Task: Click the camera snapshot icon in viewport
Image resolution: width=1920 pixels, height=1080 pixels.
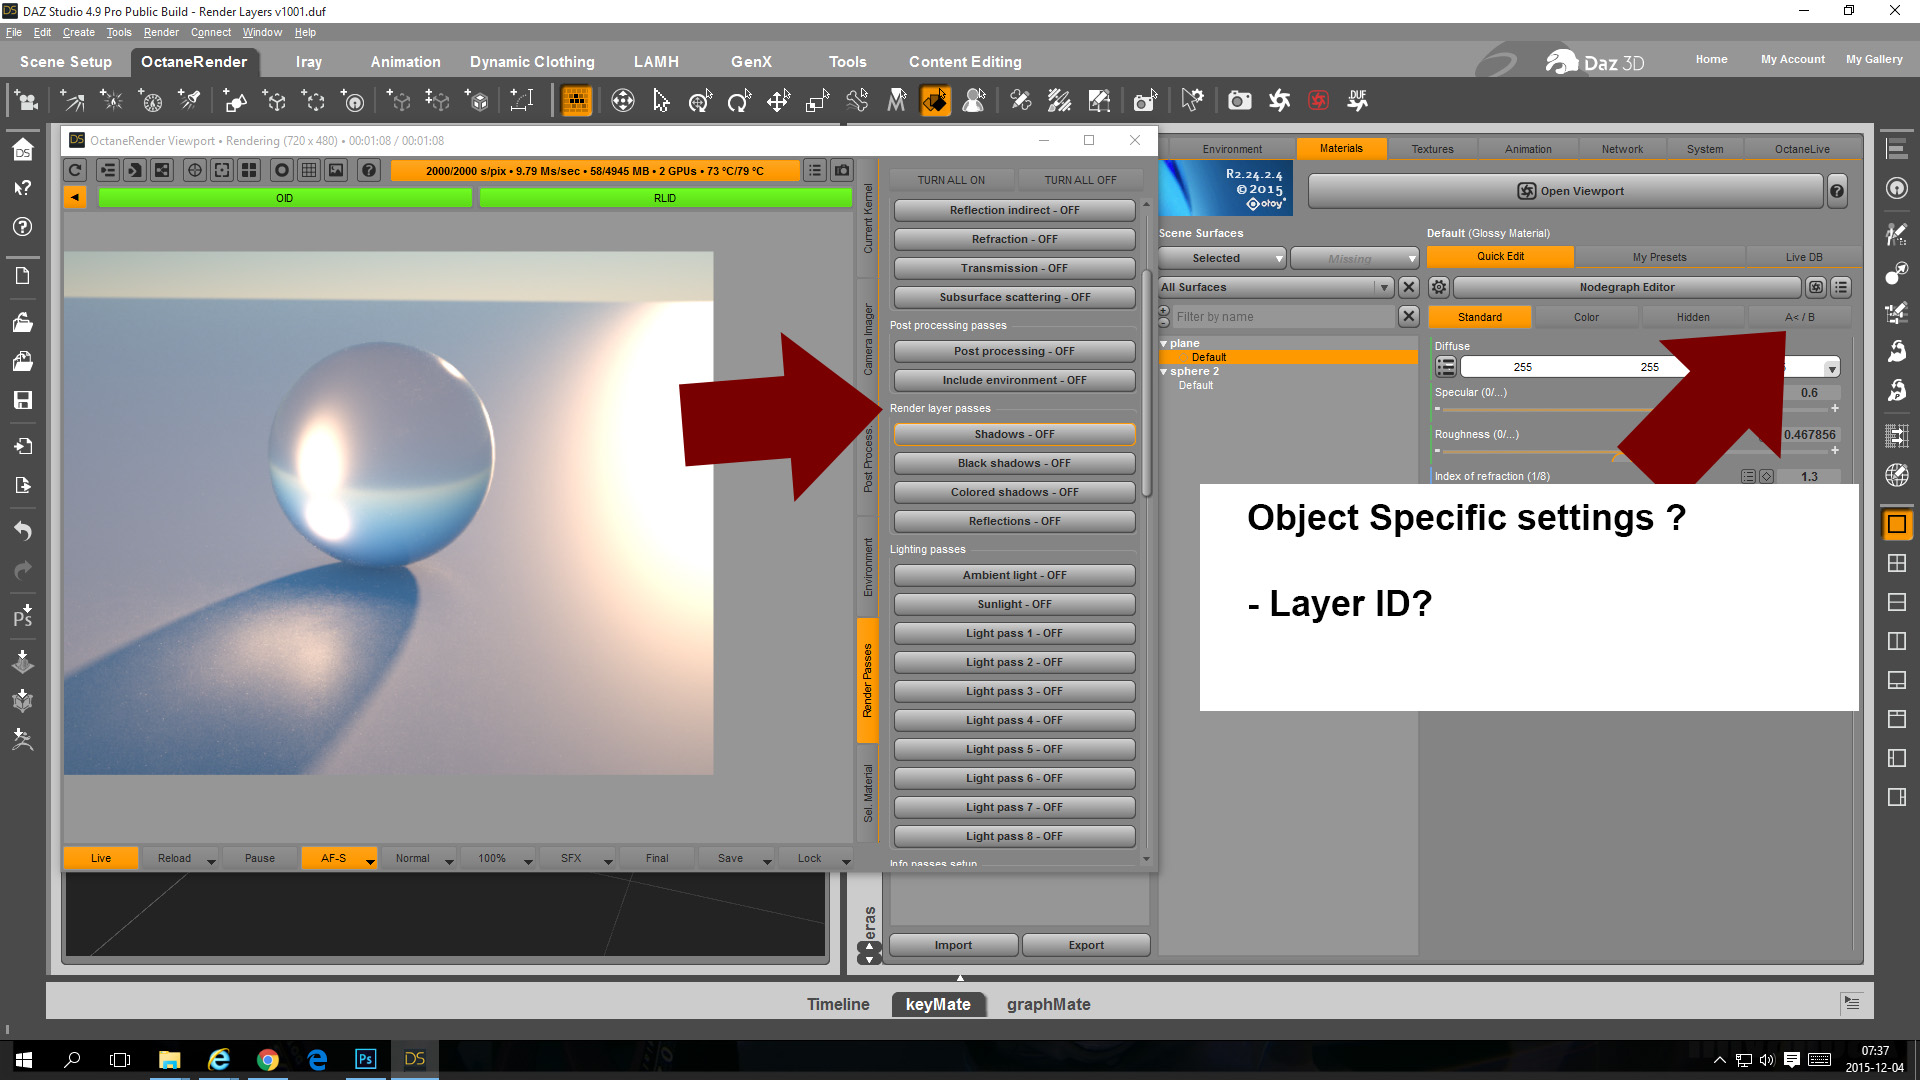Action: pos(842,171)
